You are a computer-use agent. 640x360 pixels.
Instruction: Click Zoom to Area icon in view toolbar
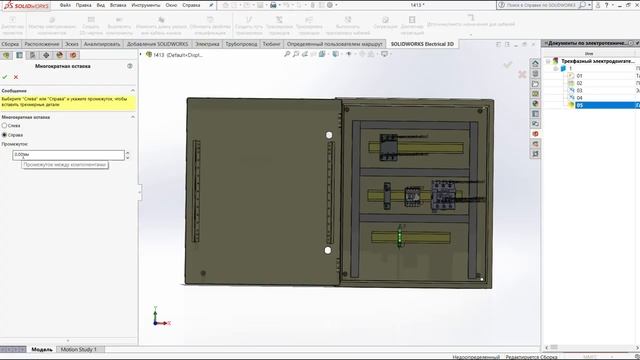click(x=296, y=54)
